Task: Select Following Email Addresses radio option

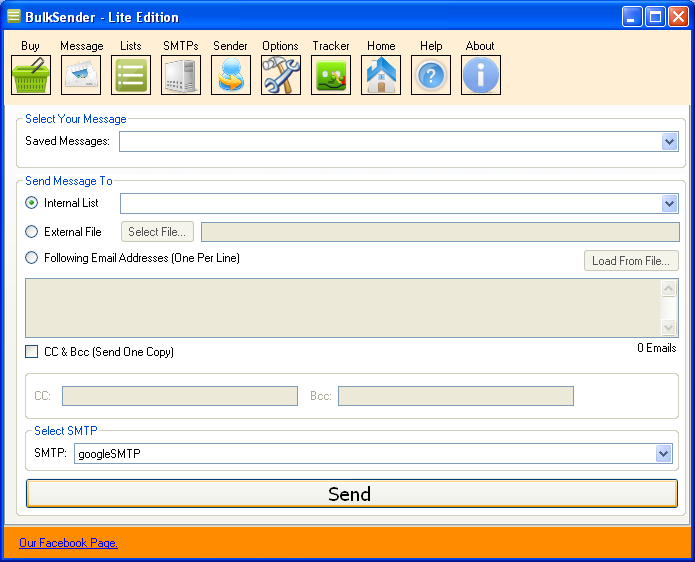Action: click(x=32, y=258)
